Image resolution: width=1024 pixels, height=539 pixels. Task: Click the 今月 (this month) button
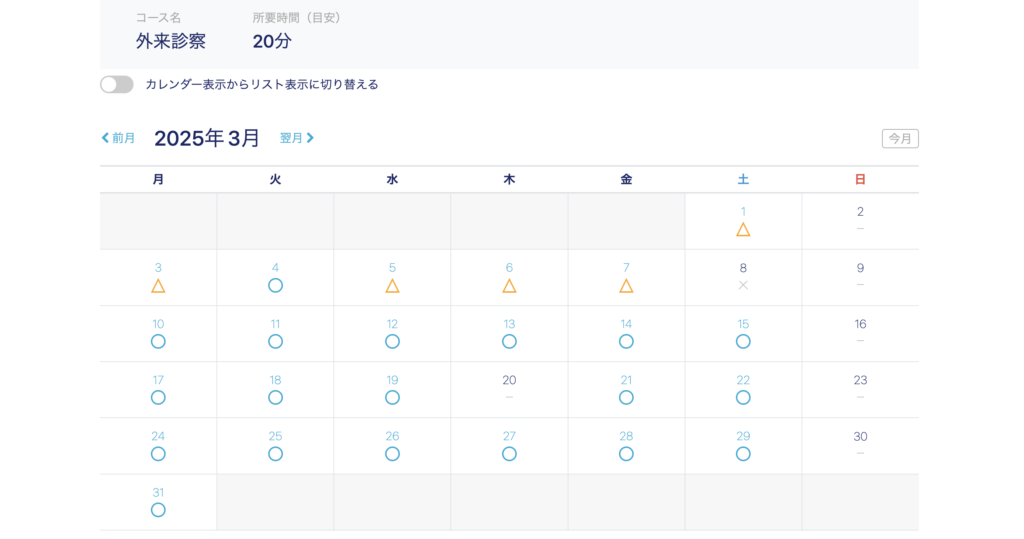[x=900, y=139]
